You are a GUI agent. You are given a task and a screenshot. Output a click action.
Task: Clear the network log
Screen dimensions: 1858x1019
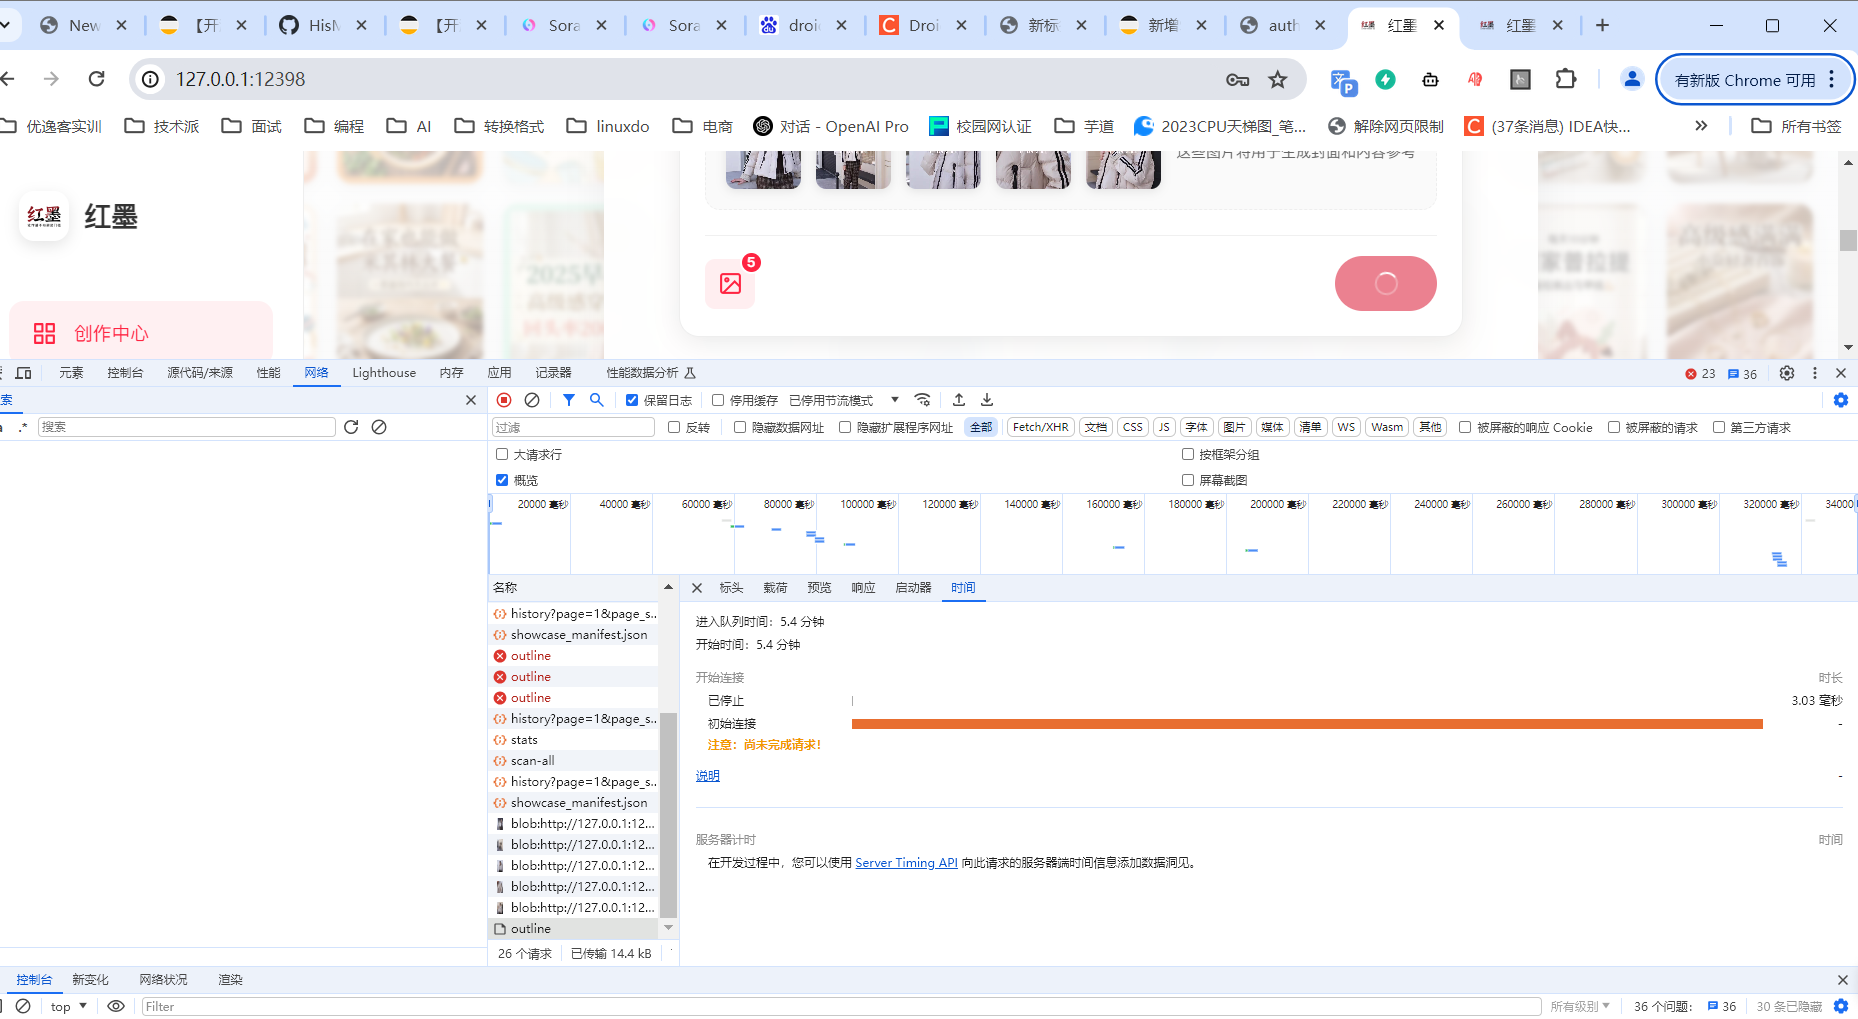click(532, 400)
